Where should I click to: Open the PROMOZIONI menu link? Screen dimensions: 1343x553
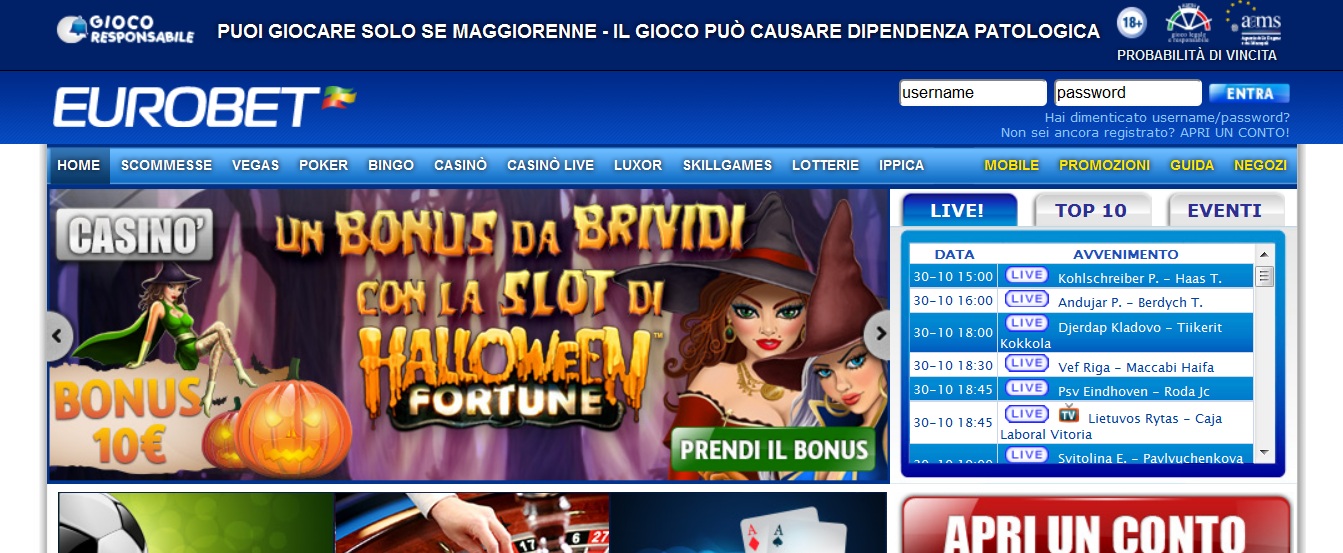[1104, 165]
